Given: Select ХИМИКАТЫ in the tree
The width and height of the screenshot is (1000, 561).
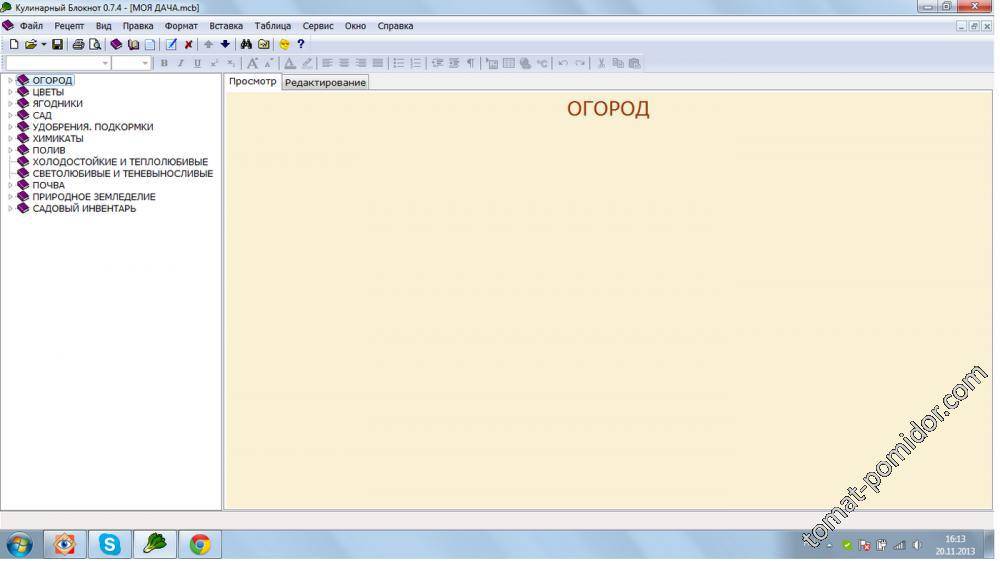Looking at the screenshot, I should click(x=57, y=139).
